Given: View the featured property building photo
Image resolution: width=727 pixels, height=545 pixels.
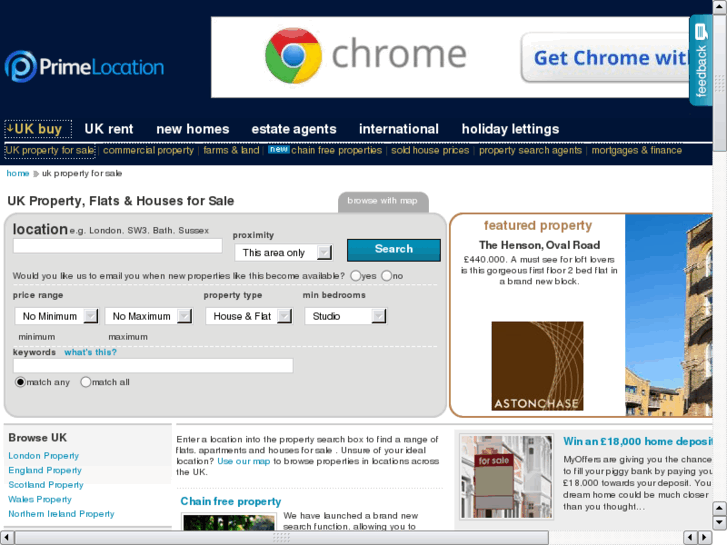Looking at the screenshot, I should click(669, 315).
